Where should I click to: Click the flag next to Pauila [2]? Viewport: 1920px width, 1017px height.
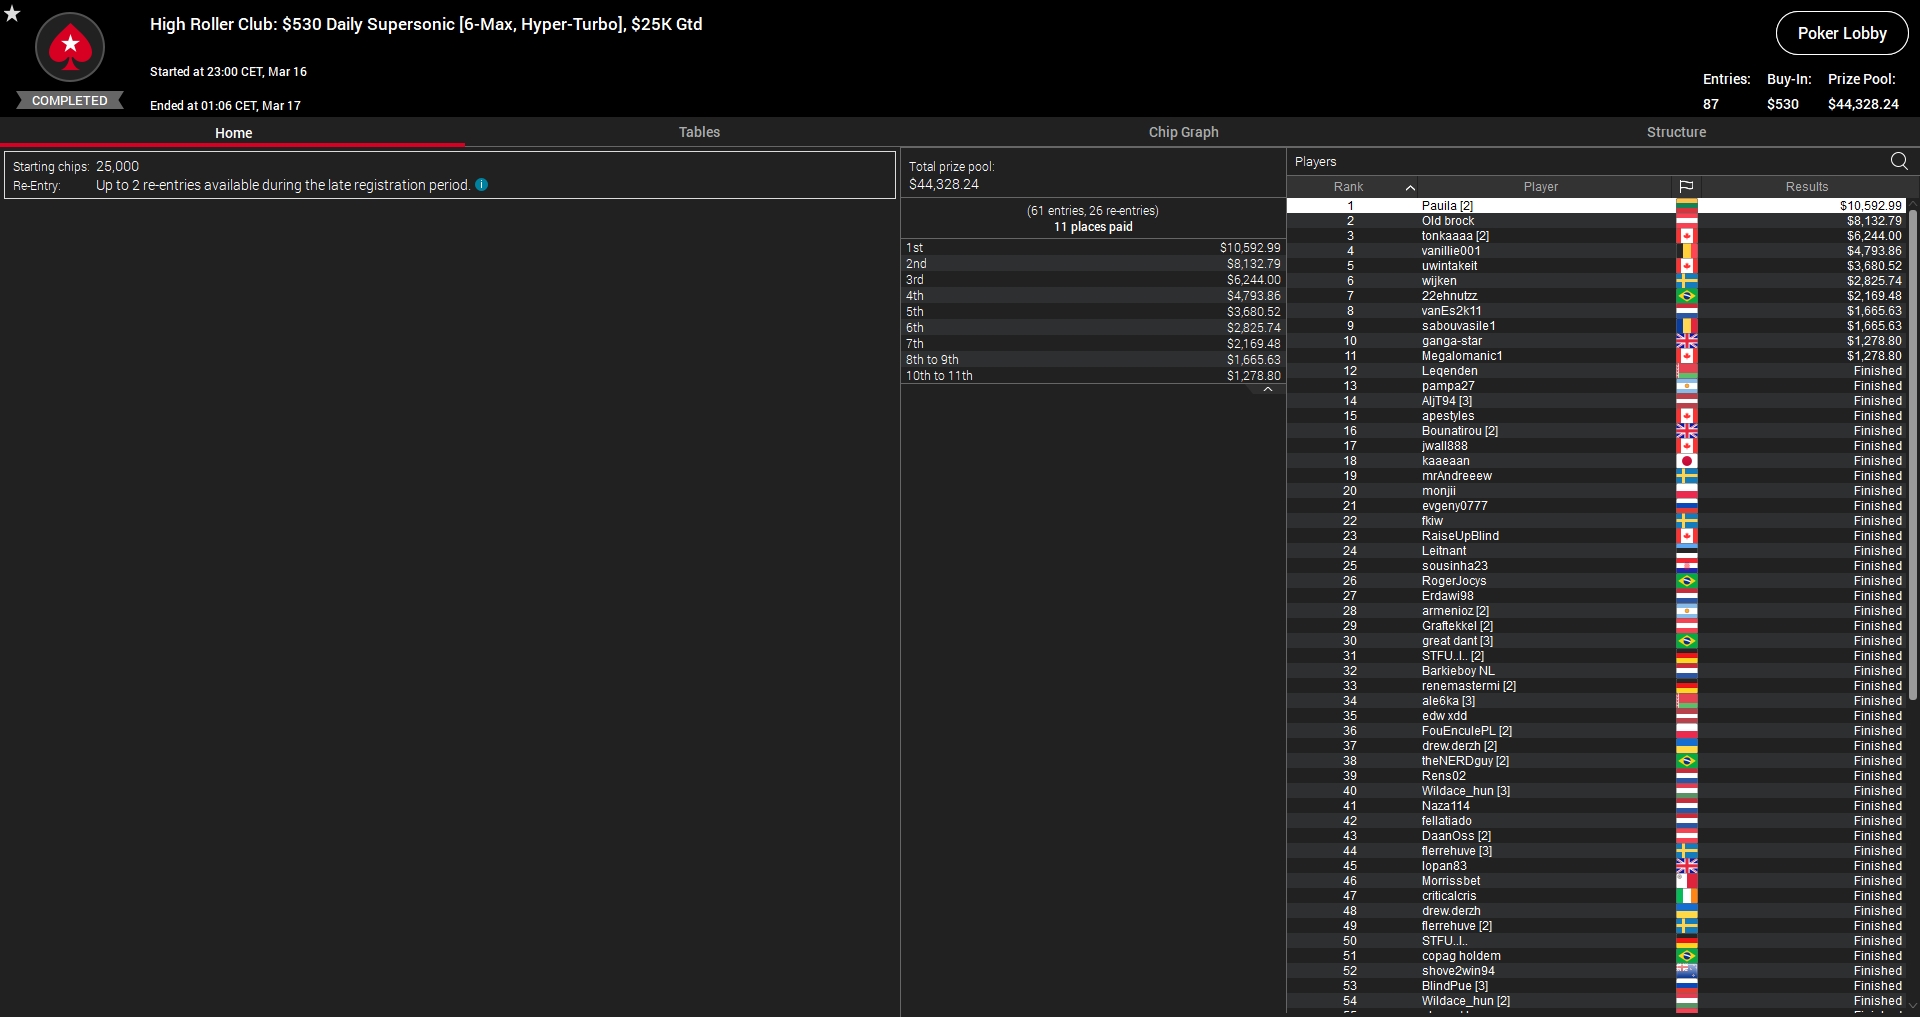click(x=1687, y=206)
